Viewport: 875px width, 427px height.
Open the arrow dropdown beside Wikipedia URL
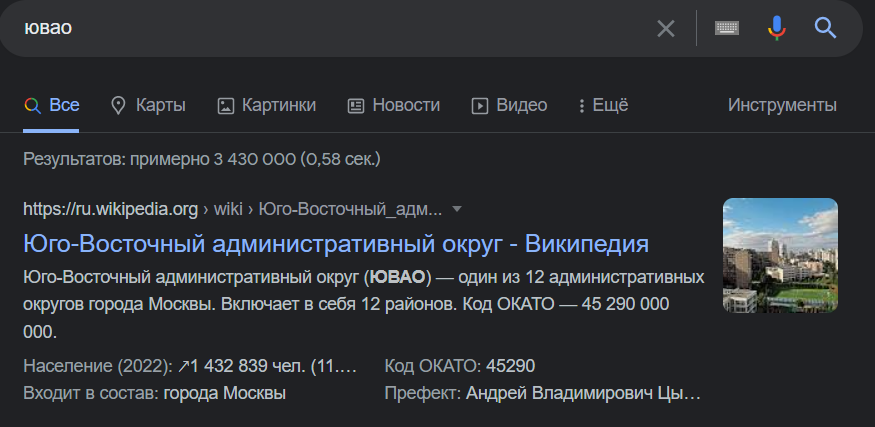coord(456,209)
